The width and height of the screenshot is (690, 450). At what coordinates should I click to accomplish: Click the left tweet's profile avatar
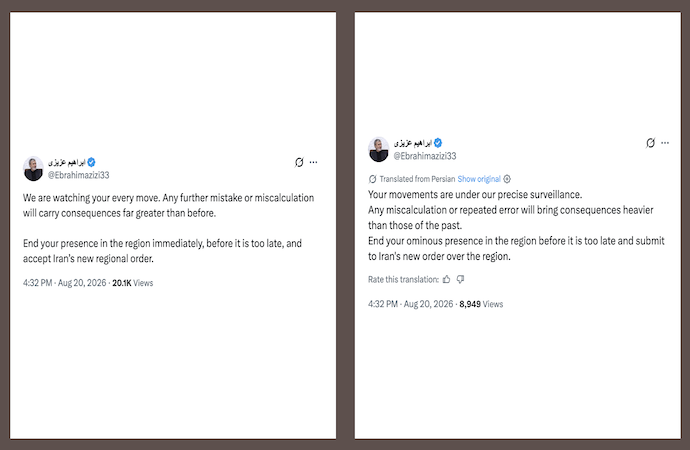click(x=33, y=168)
